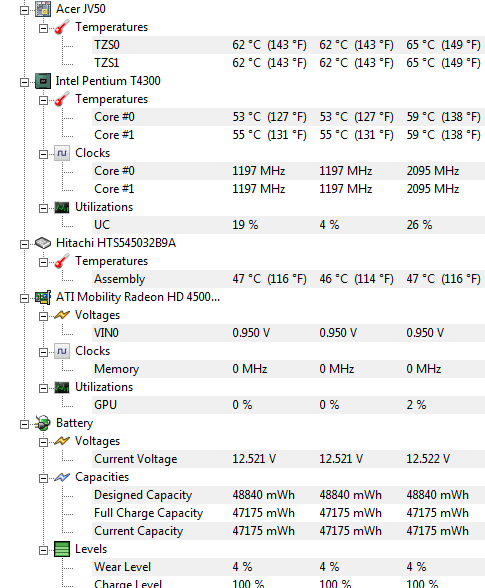Click the 12.522 V maximum voltage value

point(428,459)
